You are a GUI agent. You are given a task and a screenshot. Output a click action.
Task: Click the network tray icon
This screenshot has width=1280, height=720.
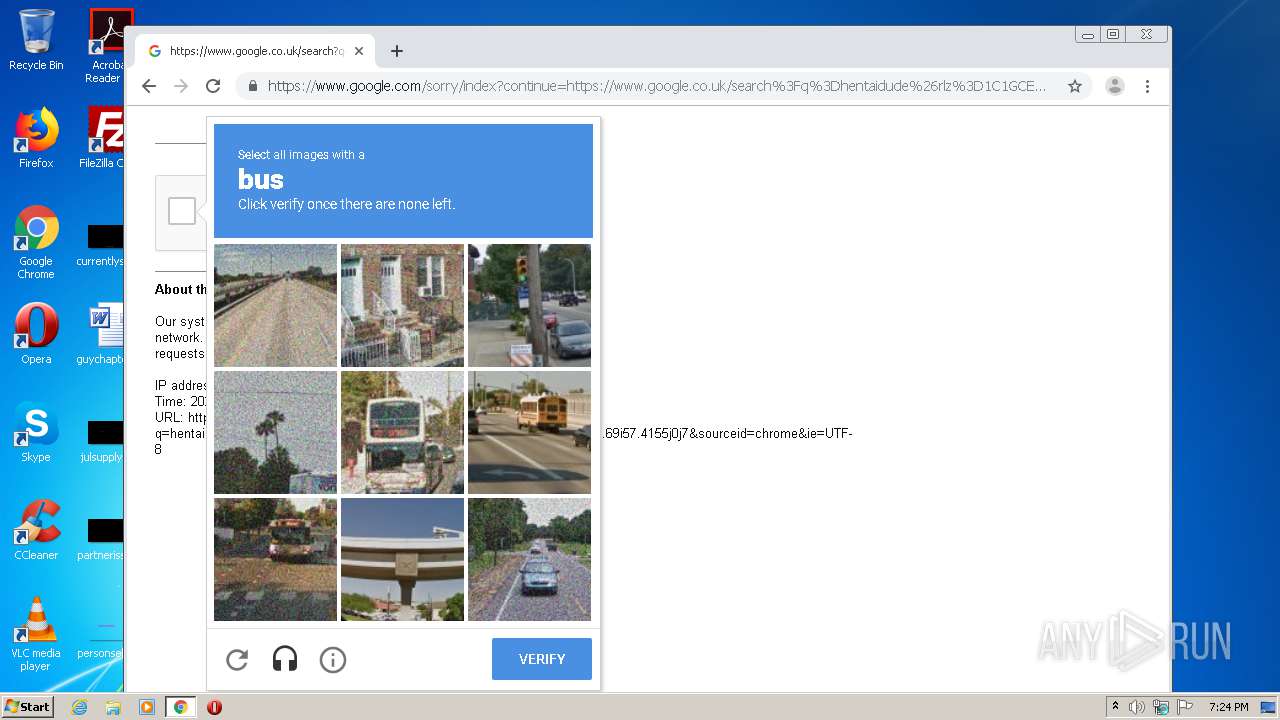1161,707
